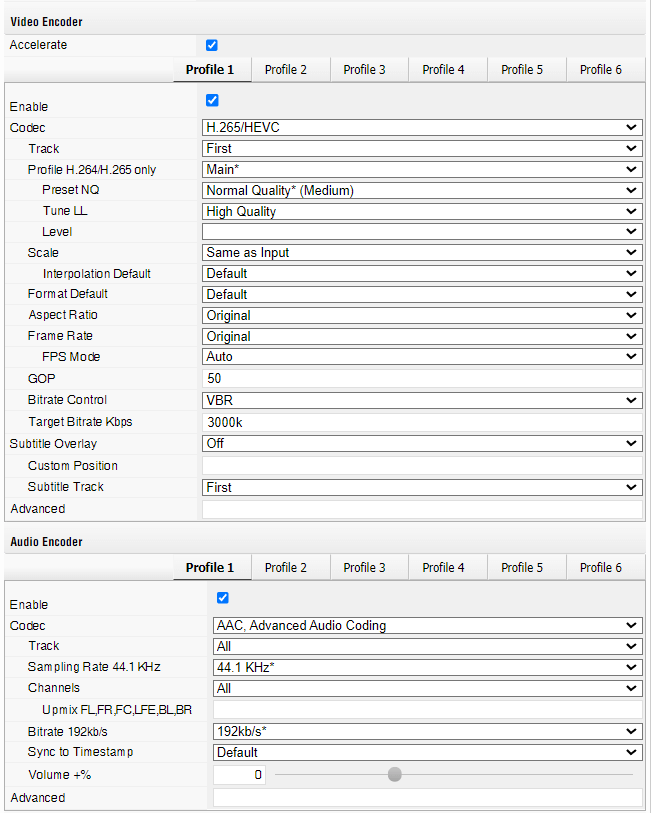
Task: Select video encoder Profile 5 tab
Action: click(522, 69)
